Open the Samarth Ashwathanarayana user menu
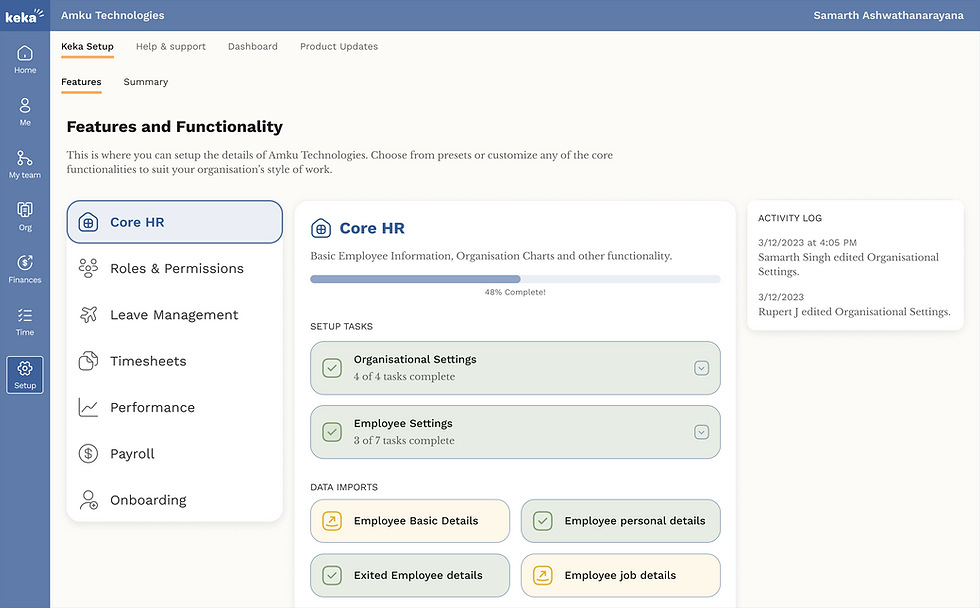 (x=890, y=15)
